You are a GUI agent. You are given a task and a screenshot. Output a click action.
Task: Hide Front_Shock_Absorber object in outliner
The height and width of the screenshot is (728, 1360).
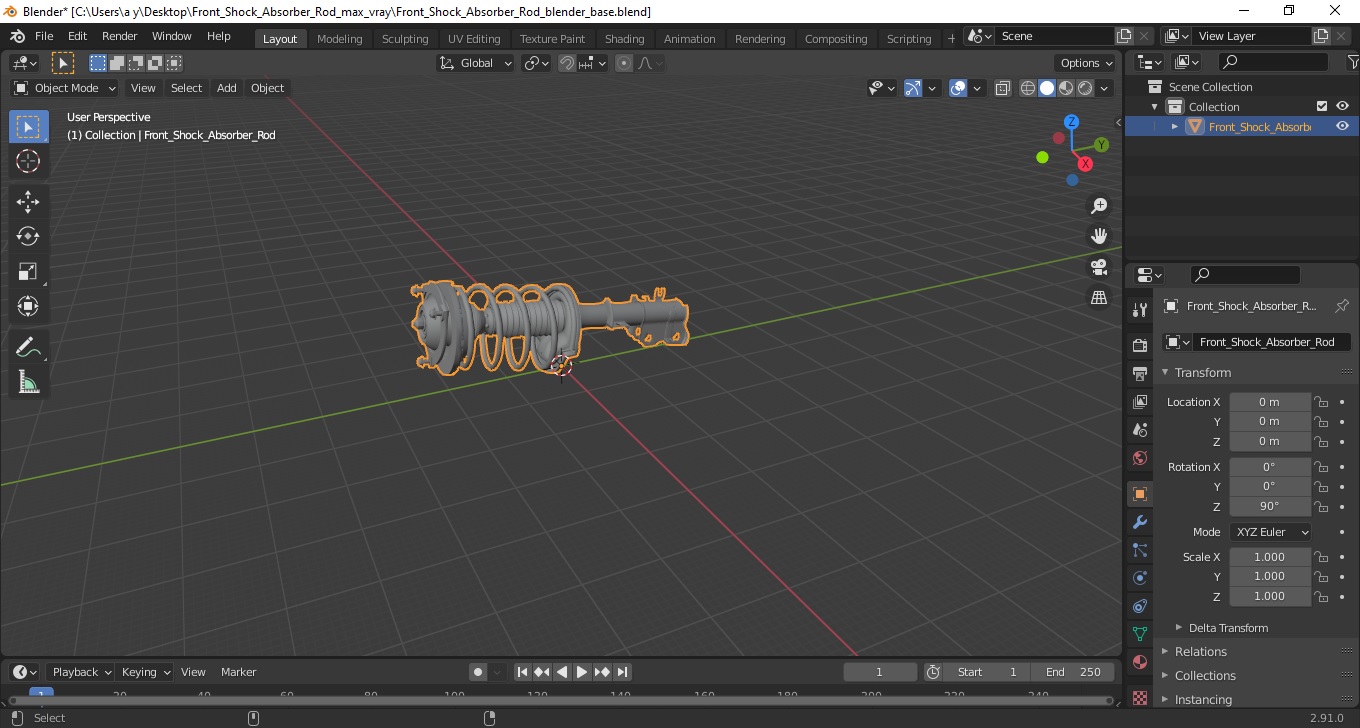pyautogui.click(x=1342, y=126)
